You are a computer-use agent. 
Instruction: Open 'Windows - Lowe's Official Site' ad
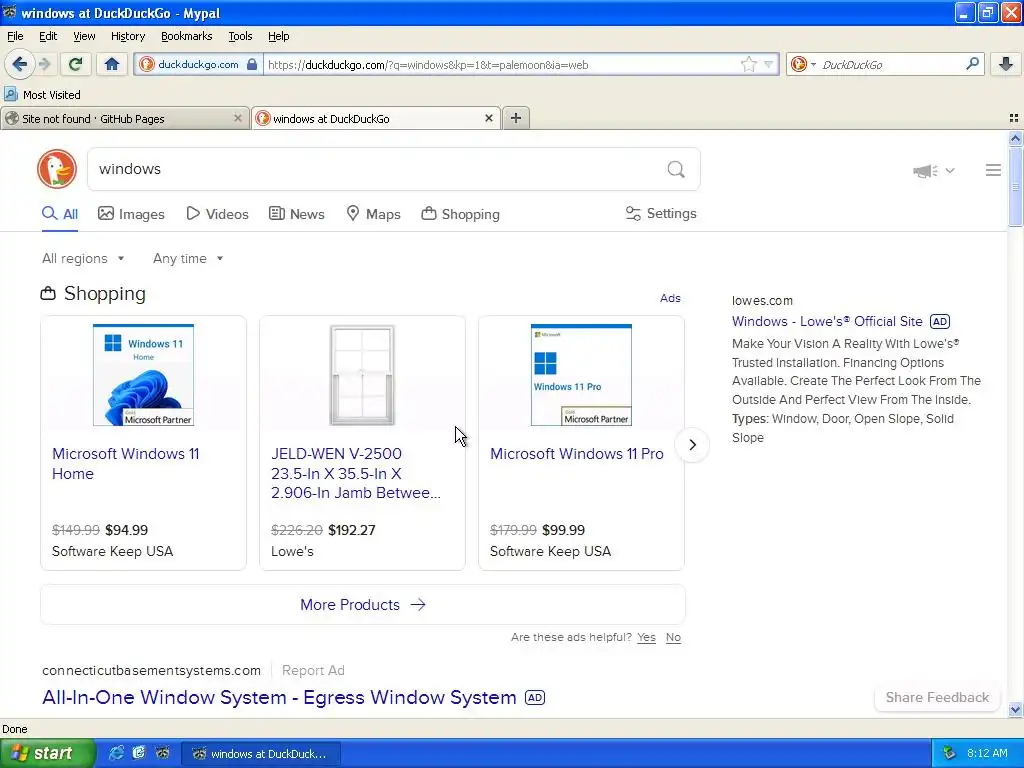tap(827, 321)
